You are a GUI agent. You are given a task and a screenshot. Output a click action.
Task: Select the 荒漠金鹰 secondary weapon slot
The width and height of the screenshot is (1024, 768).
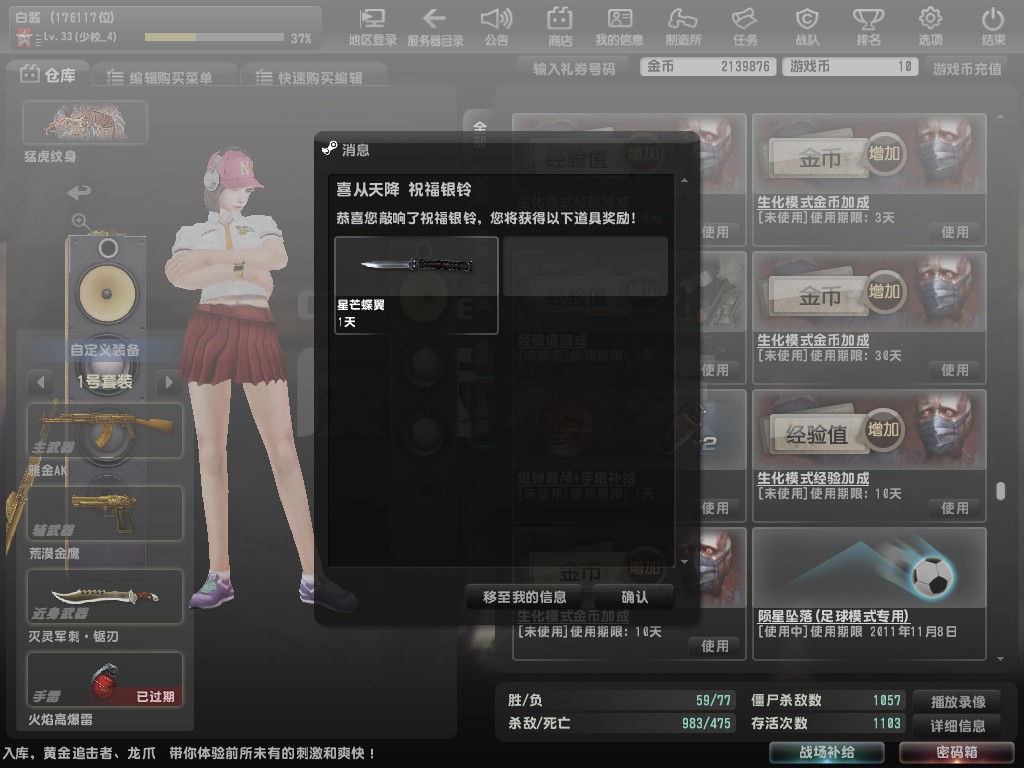pyautogui.click(x=104, y=513)
